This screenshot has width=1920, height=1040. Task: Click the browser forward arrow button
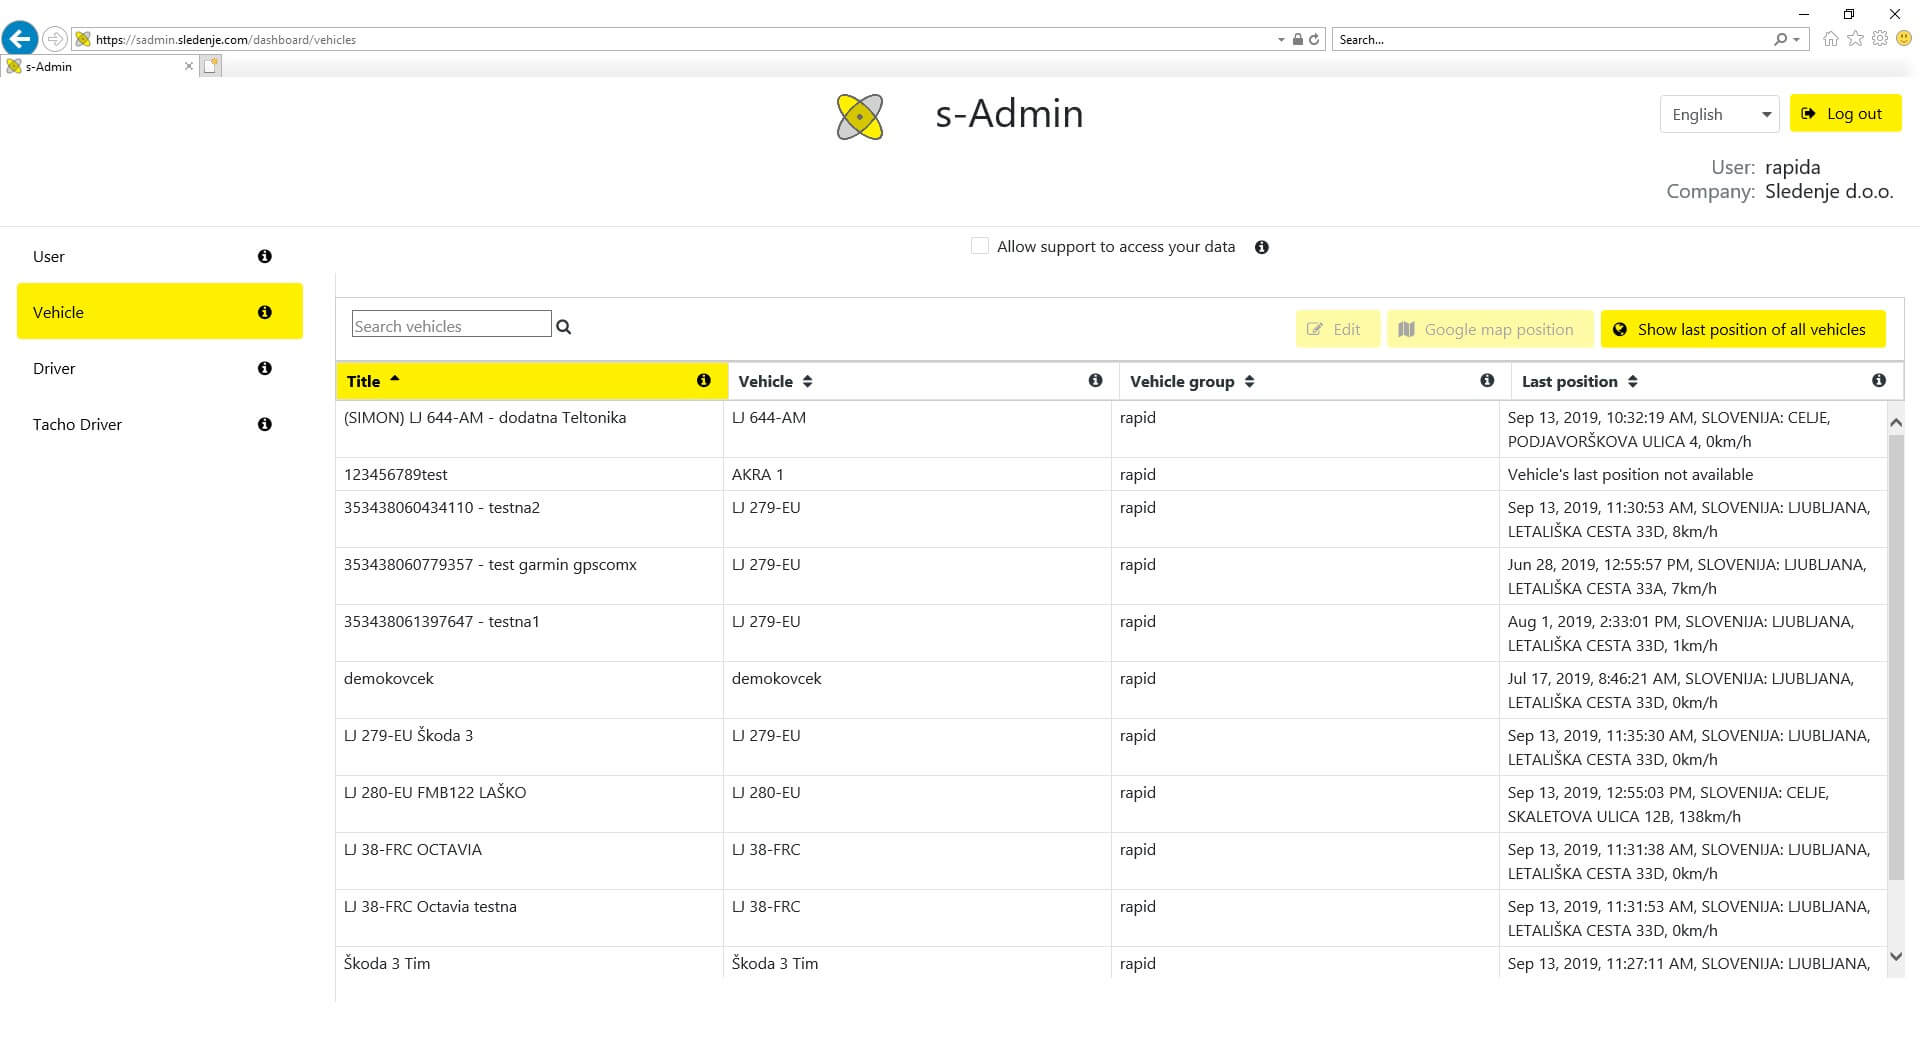point(55,39)
